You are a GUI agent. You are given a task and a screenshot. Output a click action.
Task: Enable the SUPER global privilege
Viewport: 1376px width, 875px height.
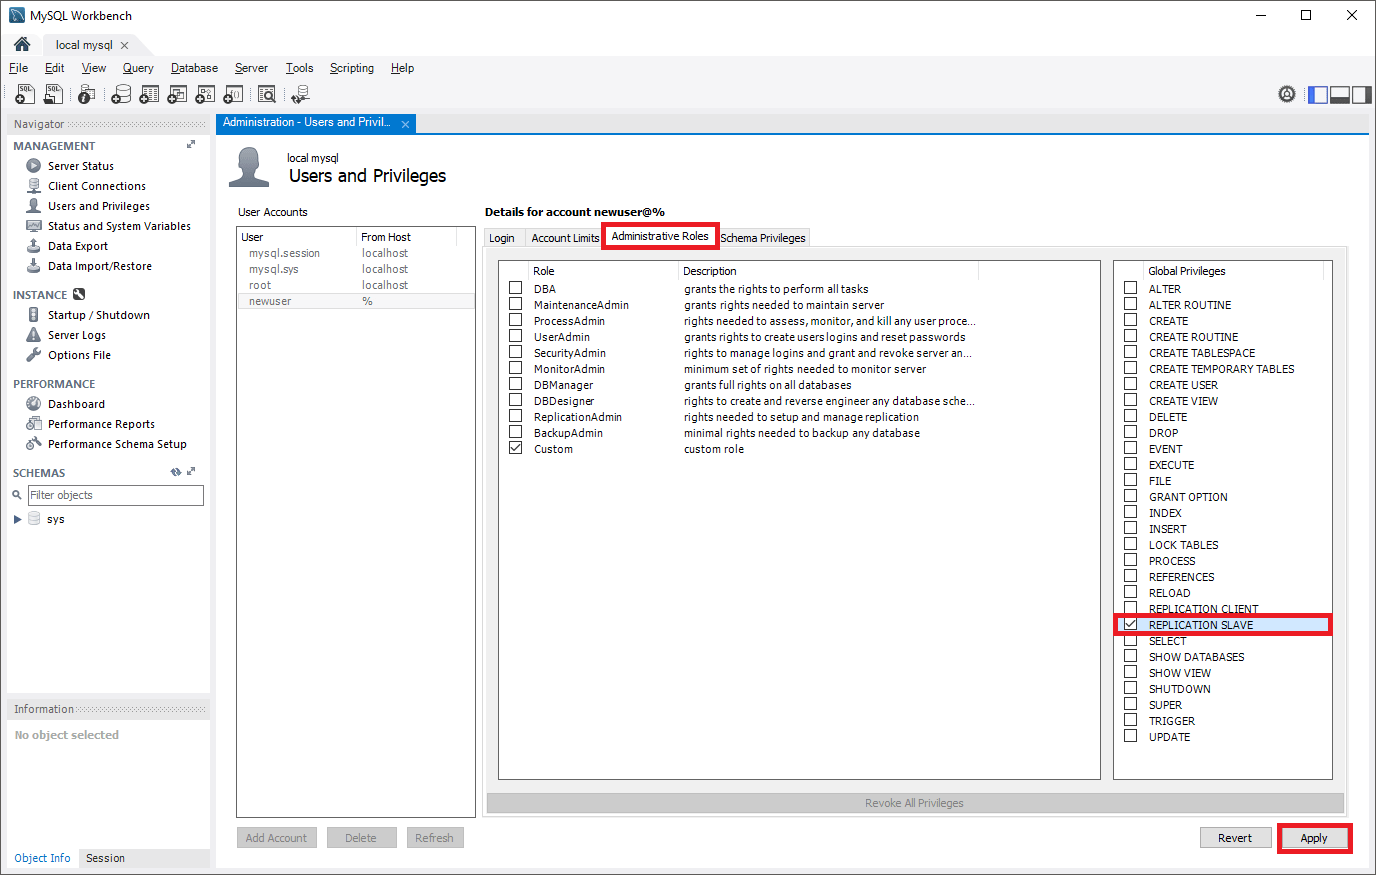click(1130, 704)
